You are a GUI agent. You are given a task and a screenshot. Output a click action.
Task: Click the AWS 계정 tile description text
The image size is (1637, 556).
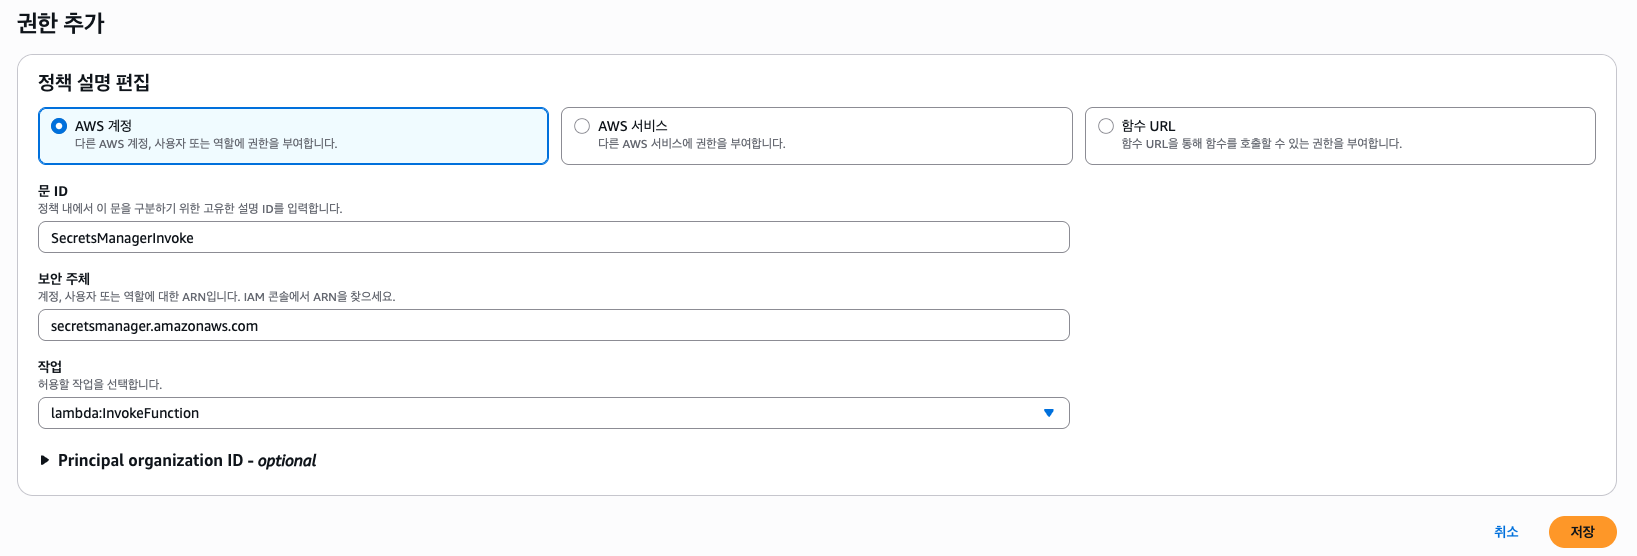tap(206, 144)
